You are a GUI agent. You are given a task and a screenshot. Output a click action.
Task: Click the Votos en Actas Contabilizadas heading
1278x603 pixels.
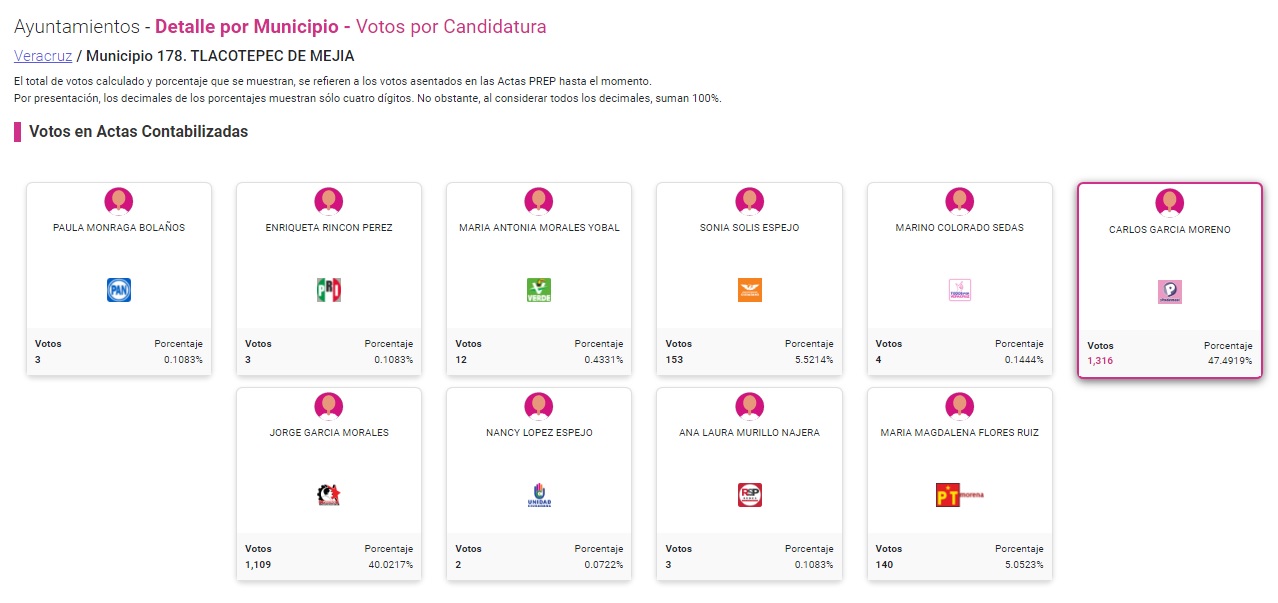pyautogui.click(x=138, y=132)
